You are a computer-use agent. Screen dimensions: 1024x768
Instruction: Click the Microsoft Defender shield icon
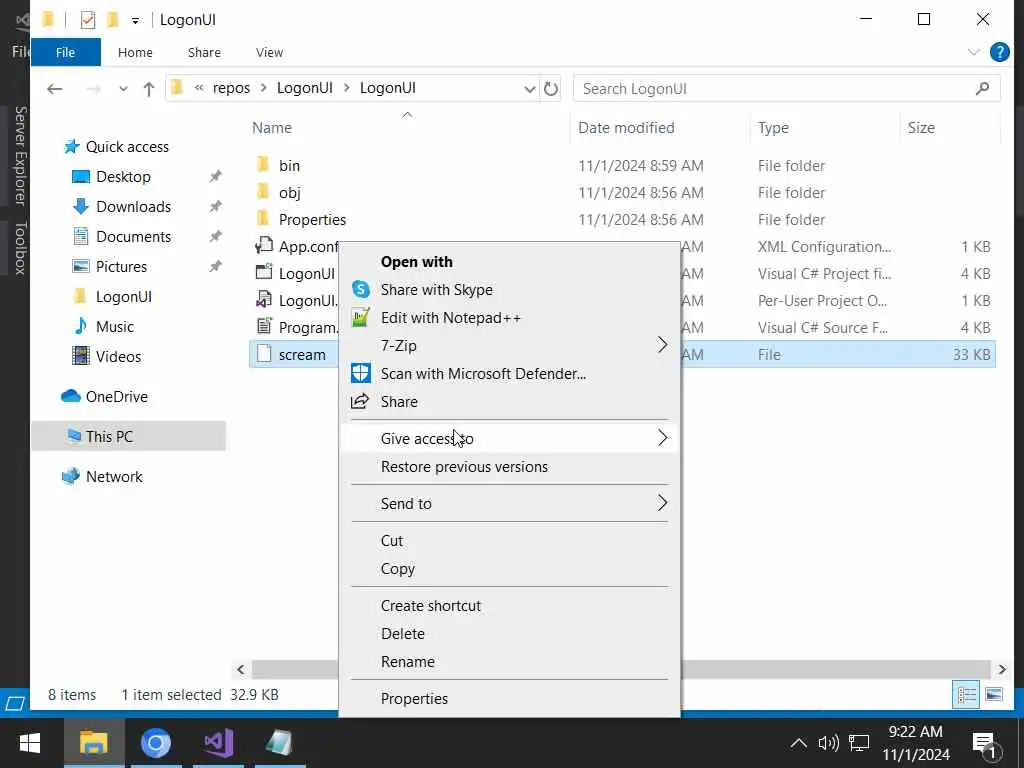pos(360,374)
